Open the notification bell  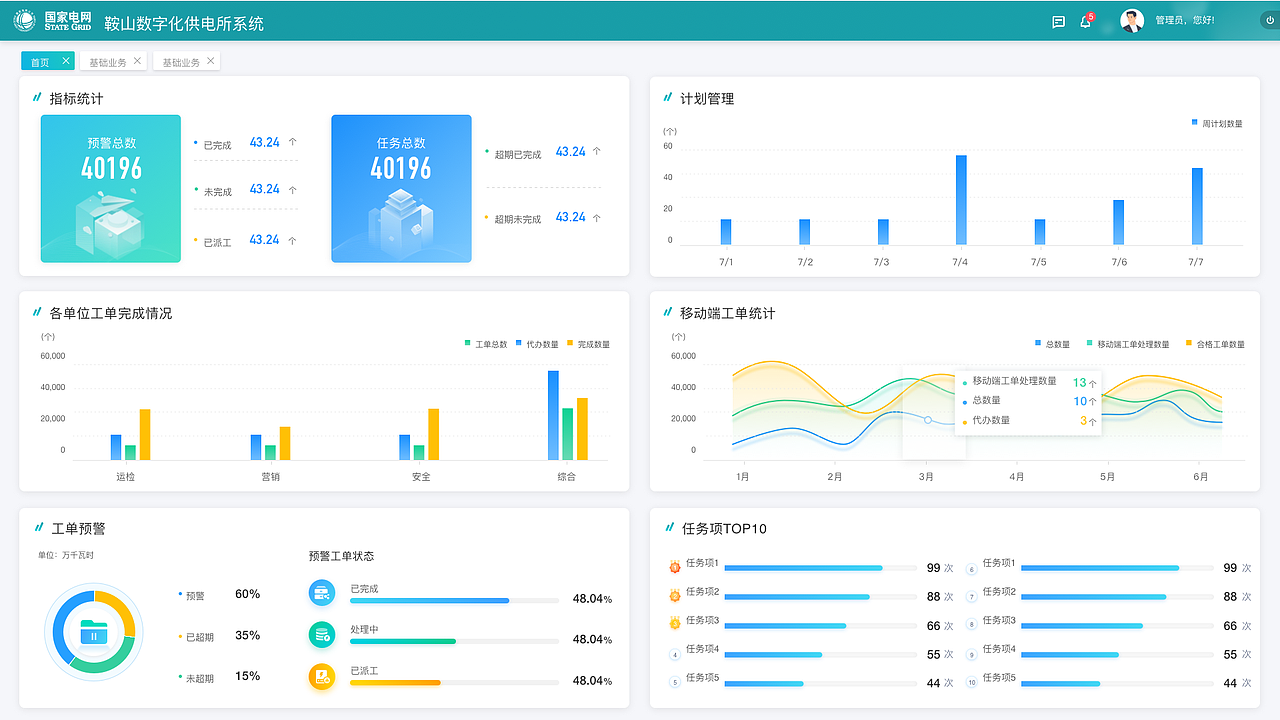tap(1085, 21)
